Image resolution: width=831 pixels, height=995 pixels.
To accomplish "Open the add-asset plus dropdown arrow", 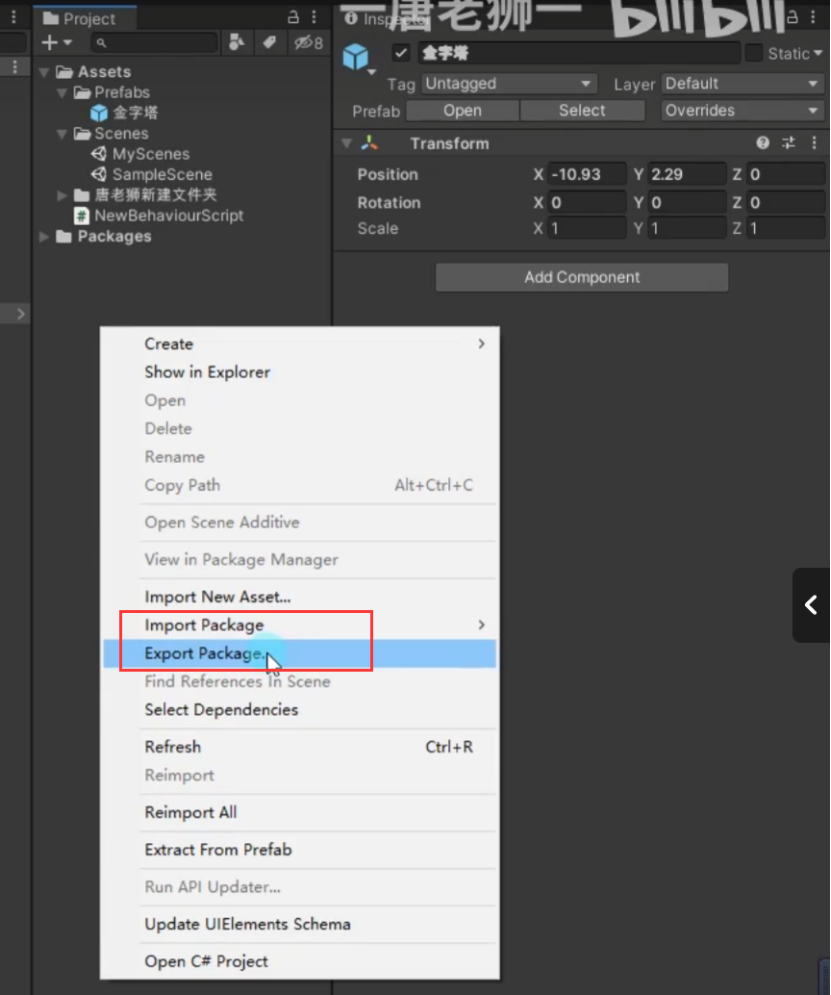I will click(68, 43).
